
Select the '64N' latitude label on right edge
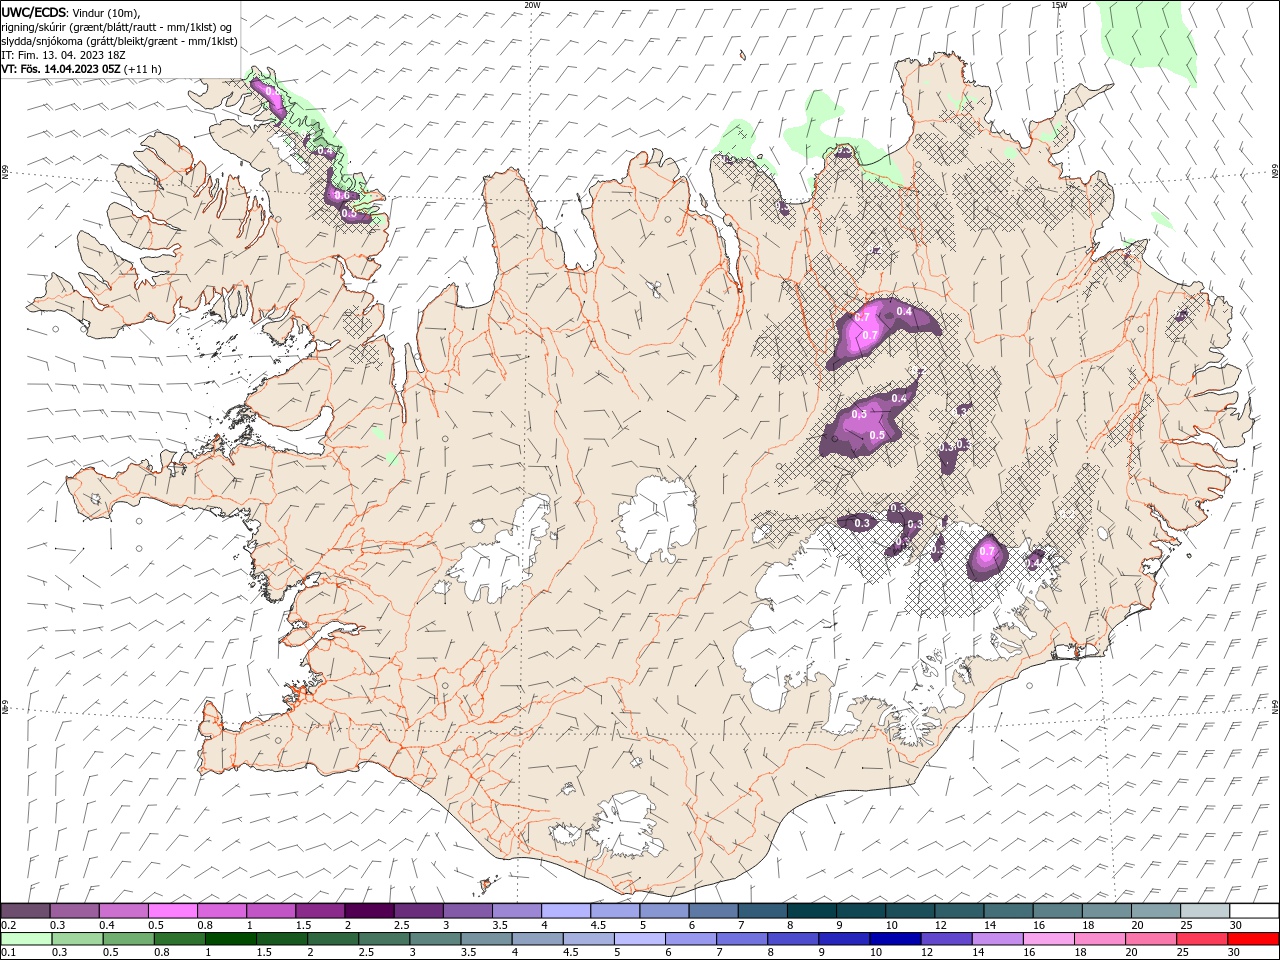(1275, 706)
